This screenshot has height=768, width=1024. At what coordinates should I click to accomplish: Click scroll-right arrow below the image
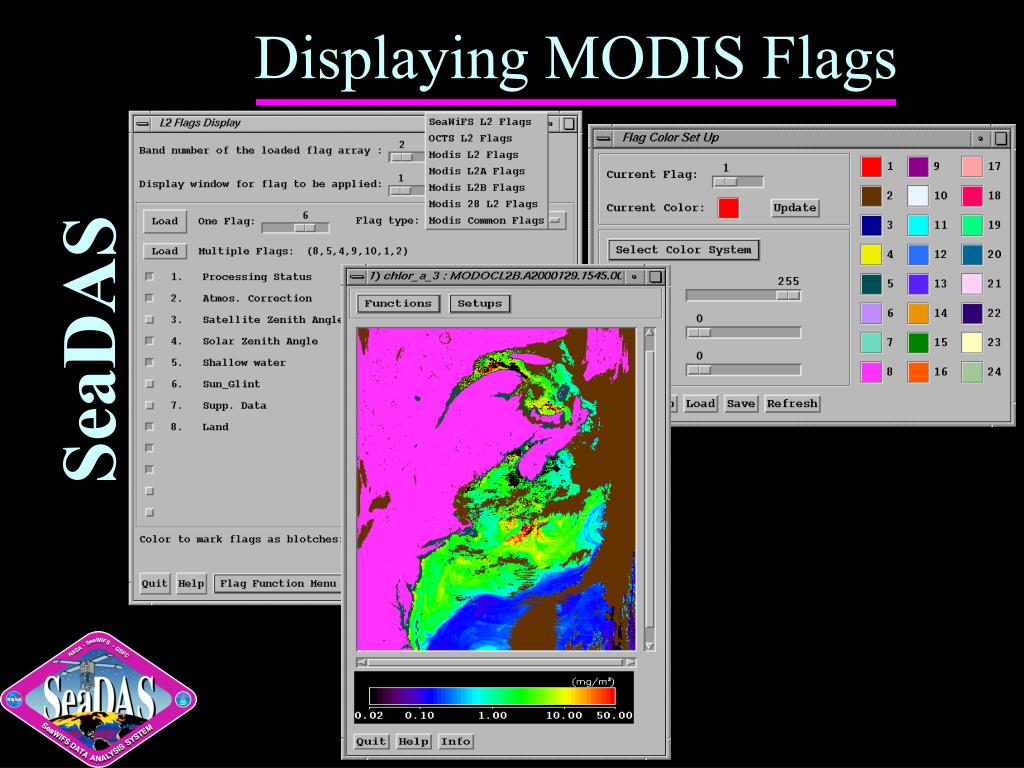coord(631,662)
